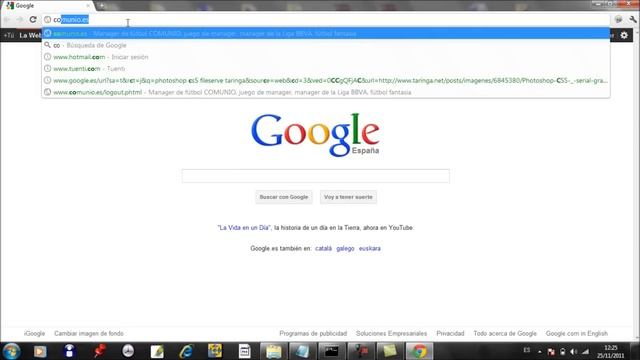The height and width of the screenshot is (360, 640).
Task: Click the extension icon beside the wrench
Action: click(x=619, y=20)
